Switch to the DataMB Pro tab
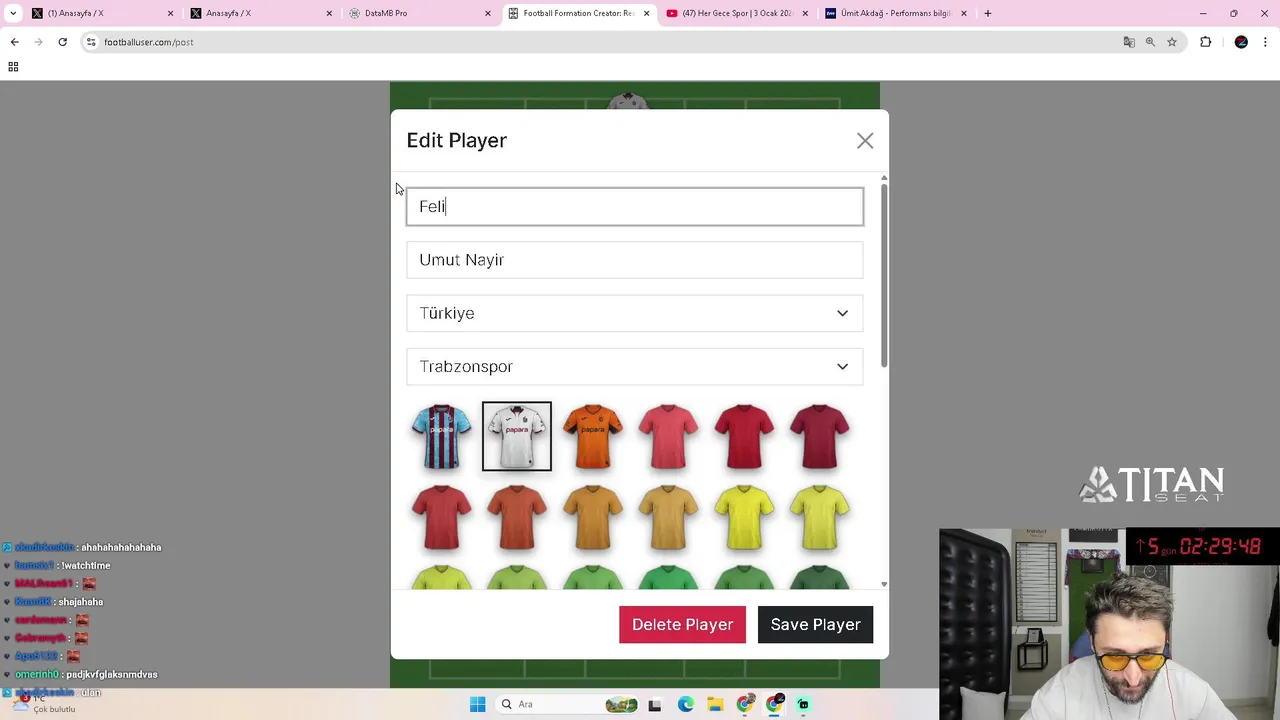Viewport: 1280px width, 720px height. pyautogui.click(x=419, y=13)
